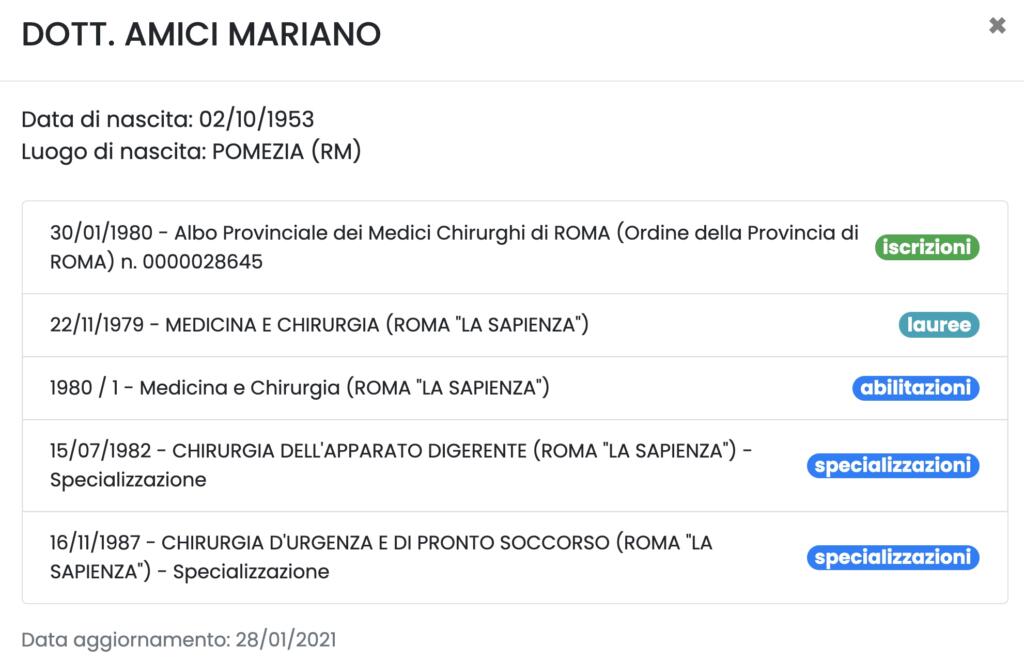Select the 15/07/1982 Chirurgia dell'Apparato Digerente row
Viewport: 1024px width, 662px height.
pos(400,451)
